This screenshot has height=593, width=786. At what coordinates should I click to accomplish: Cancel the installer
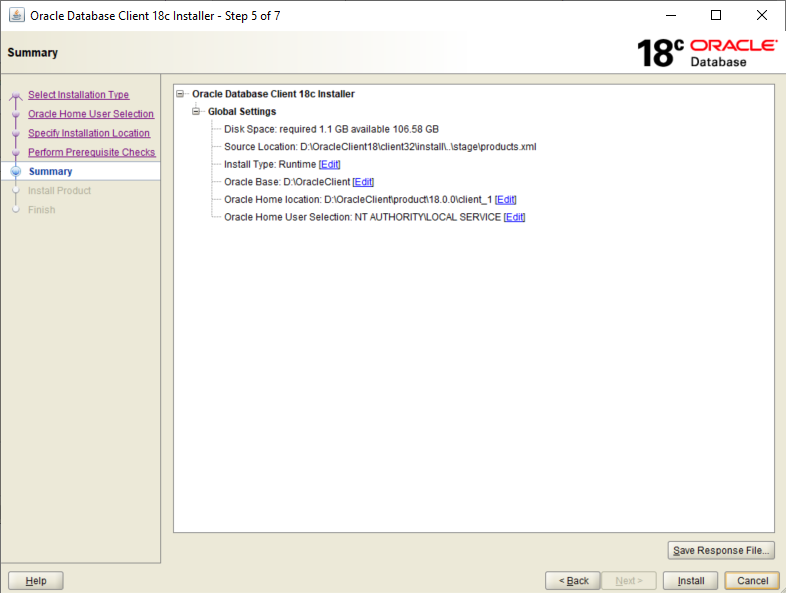[752, 580]
